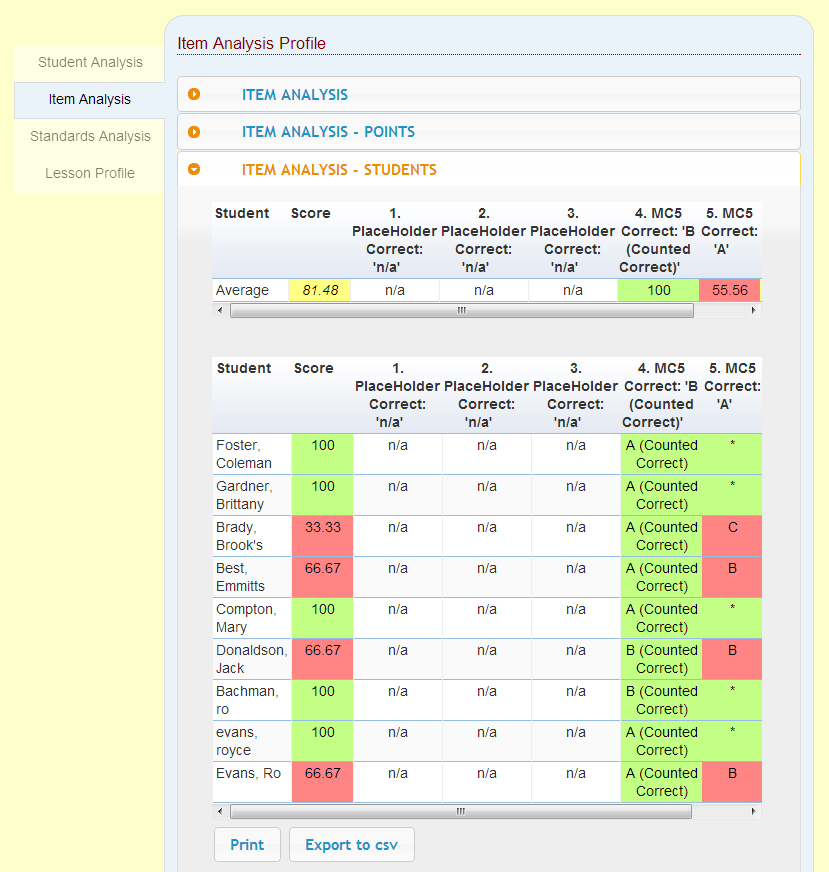This screenshot has height=872, width=829.
Task: Select the Item Analysis sidebar tab
Action: click(x=90, y=100)
